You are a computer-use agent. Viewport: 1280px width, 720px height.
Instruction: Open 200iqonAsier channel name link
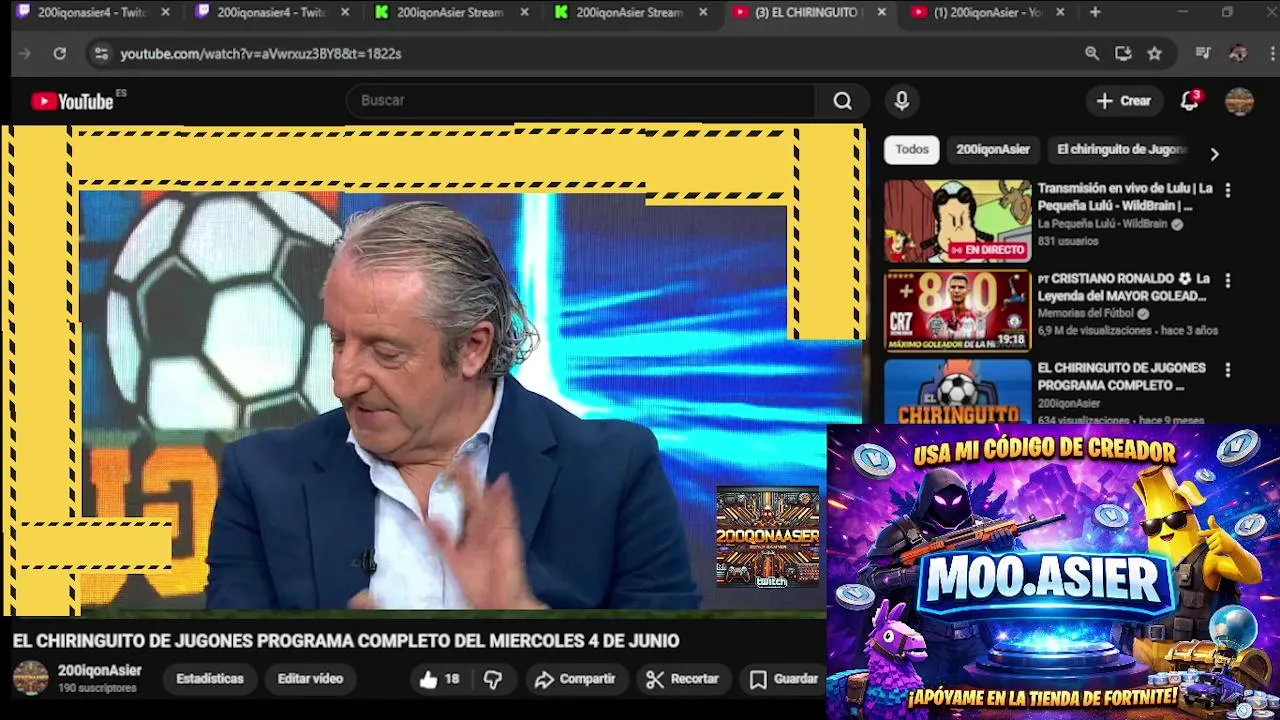pos(99,671)
